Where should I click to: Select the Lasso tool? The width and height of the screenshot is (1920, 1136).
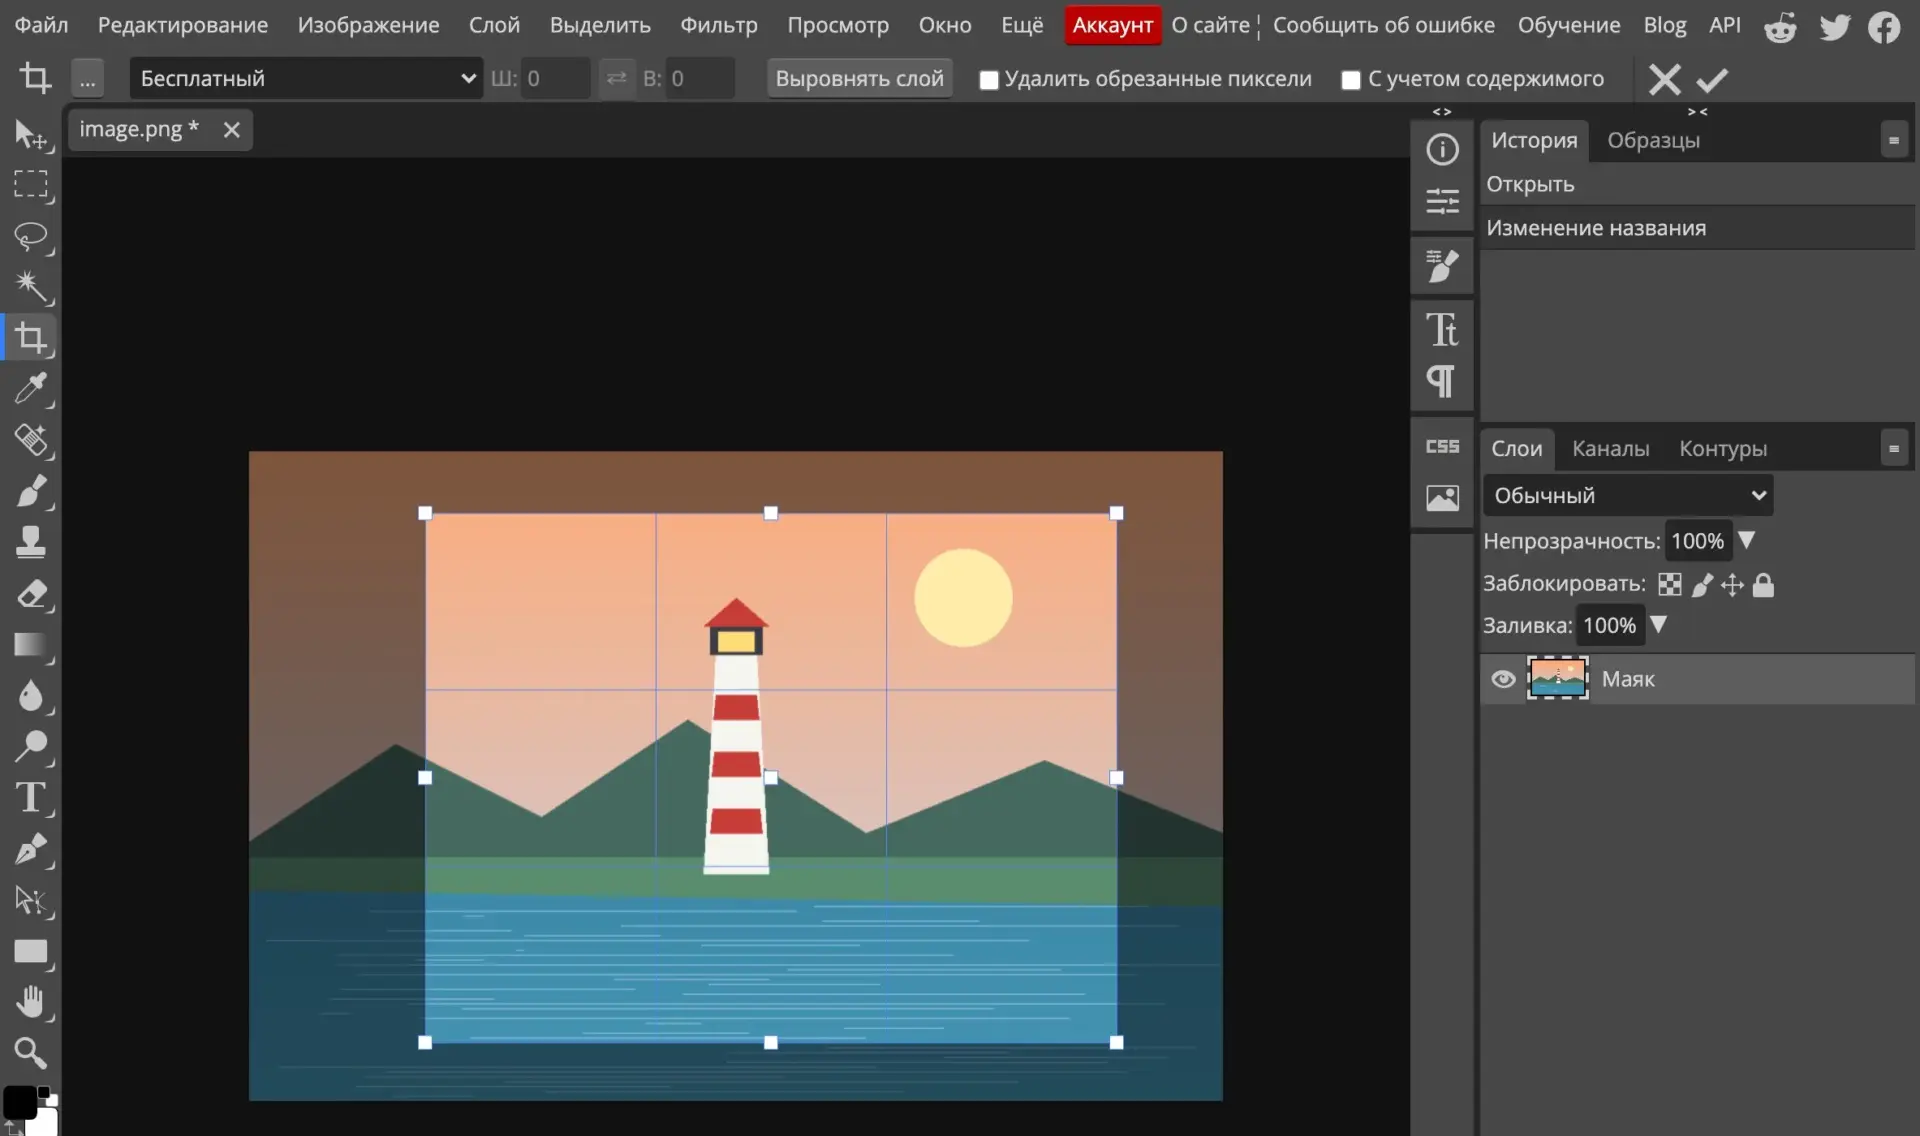(31, 236)
